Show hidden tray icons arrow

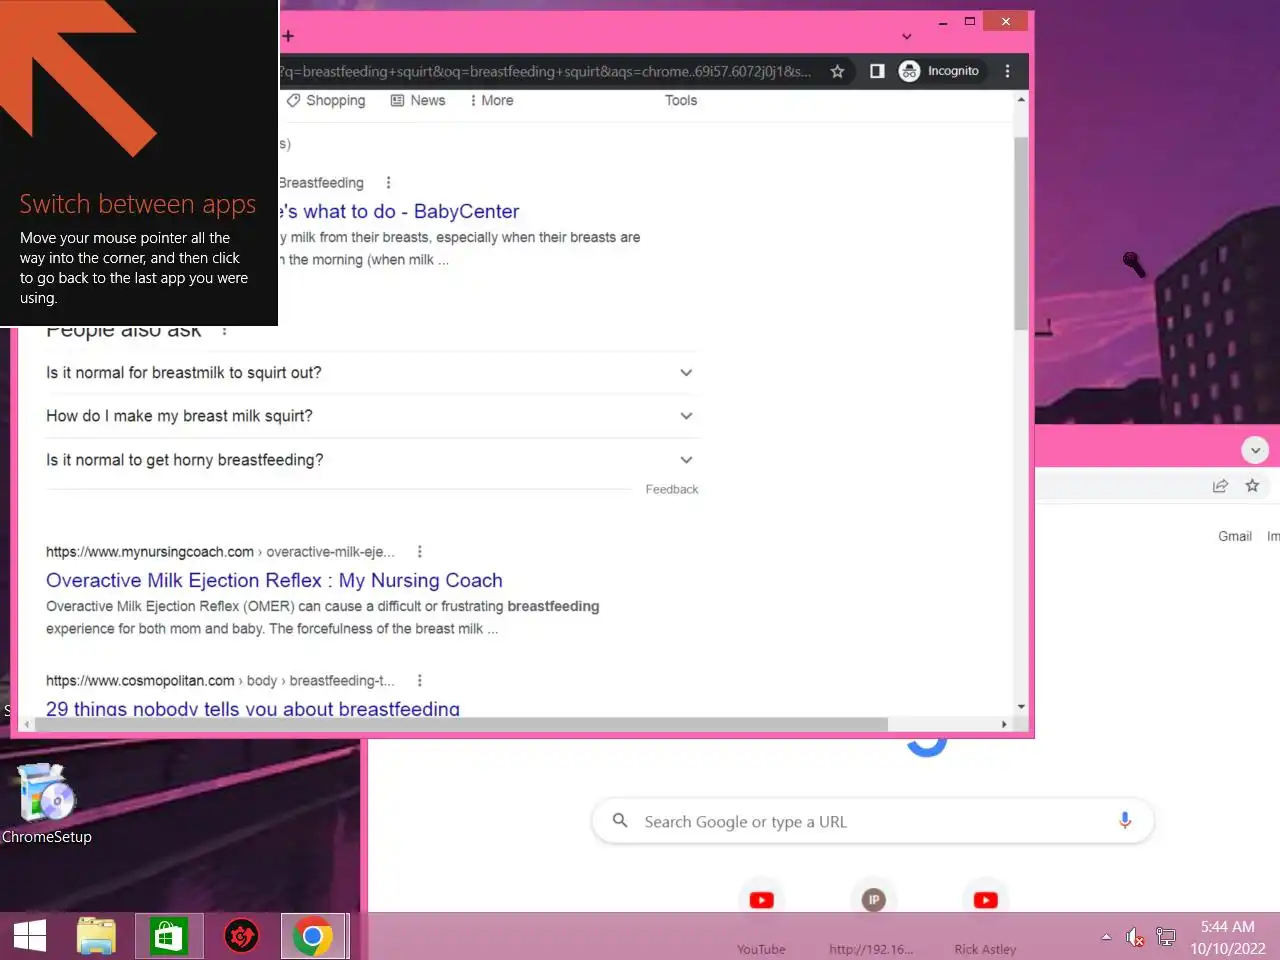1106,937
